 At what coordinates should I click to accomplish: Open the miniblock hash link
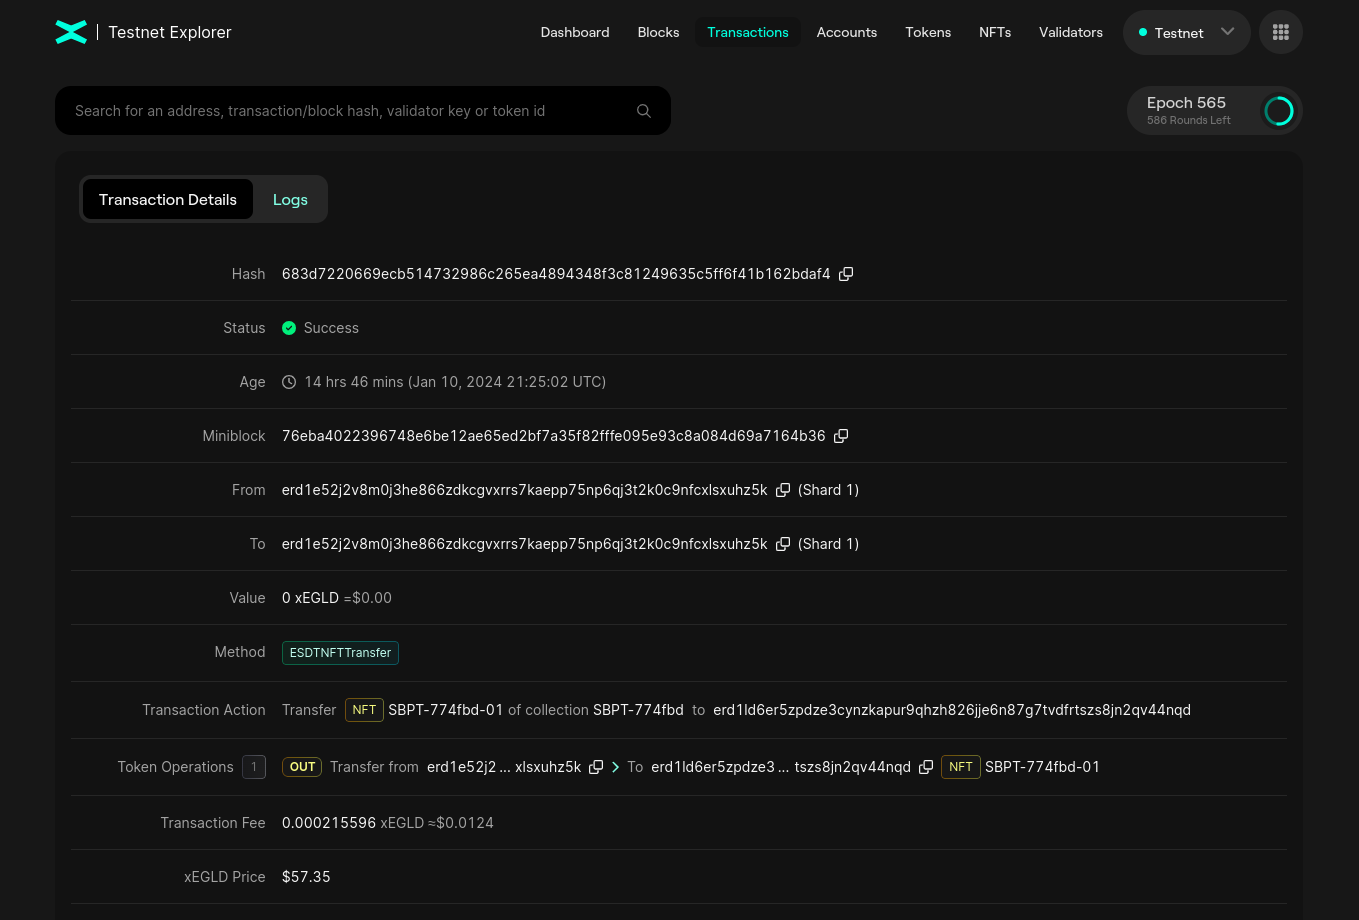(x=553, y=436)
